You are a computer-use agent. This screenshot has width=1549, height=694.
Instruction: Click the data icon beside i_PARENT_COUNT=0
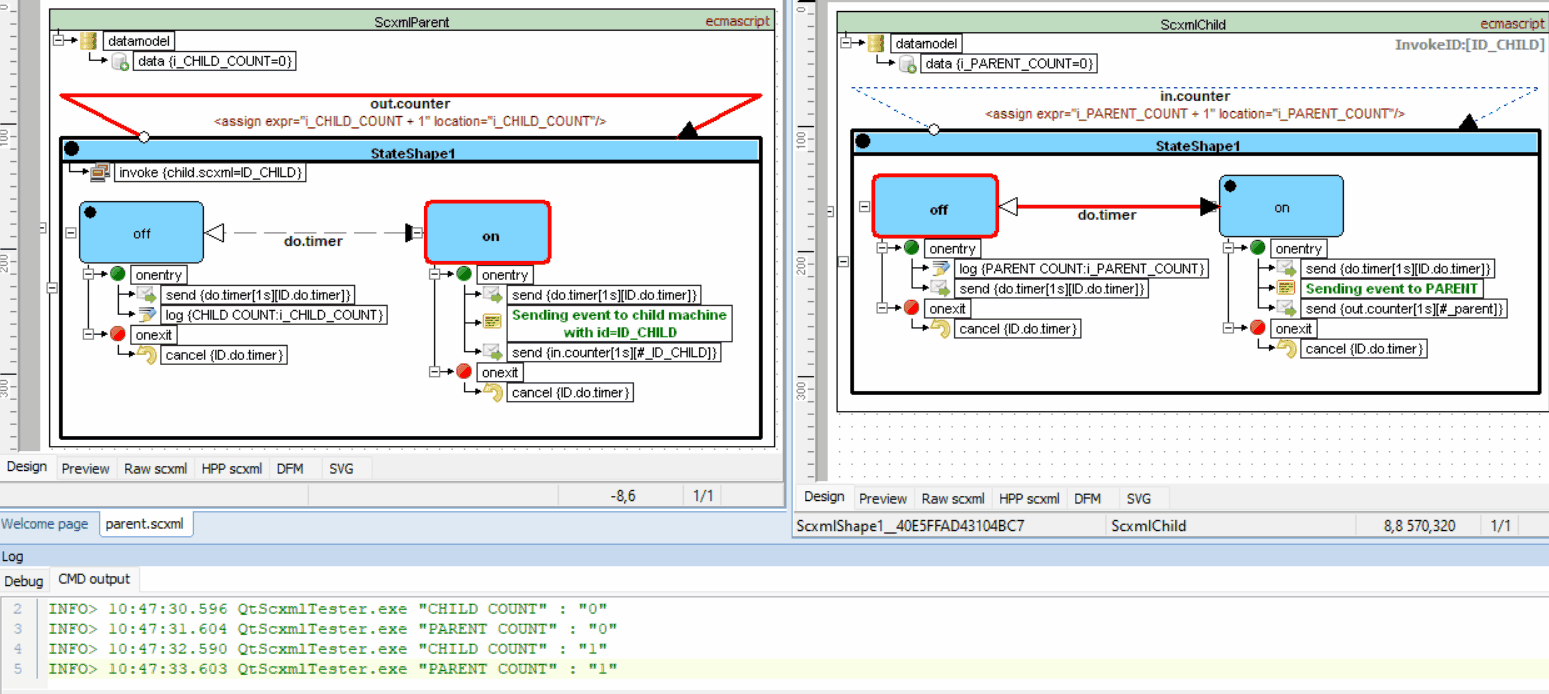coord(907,64)
